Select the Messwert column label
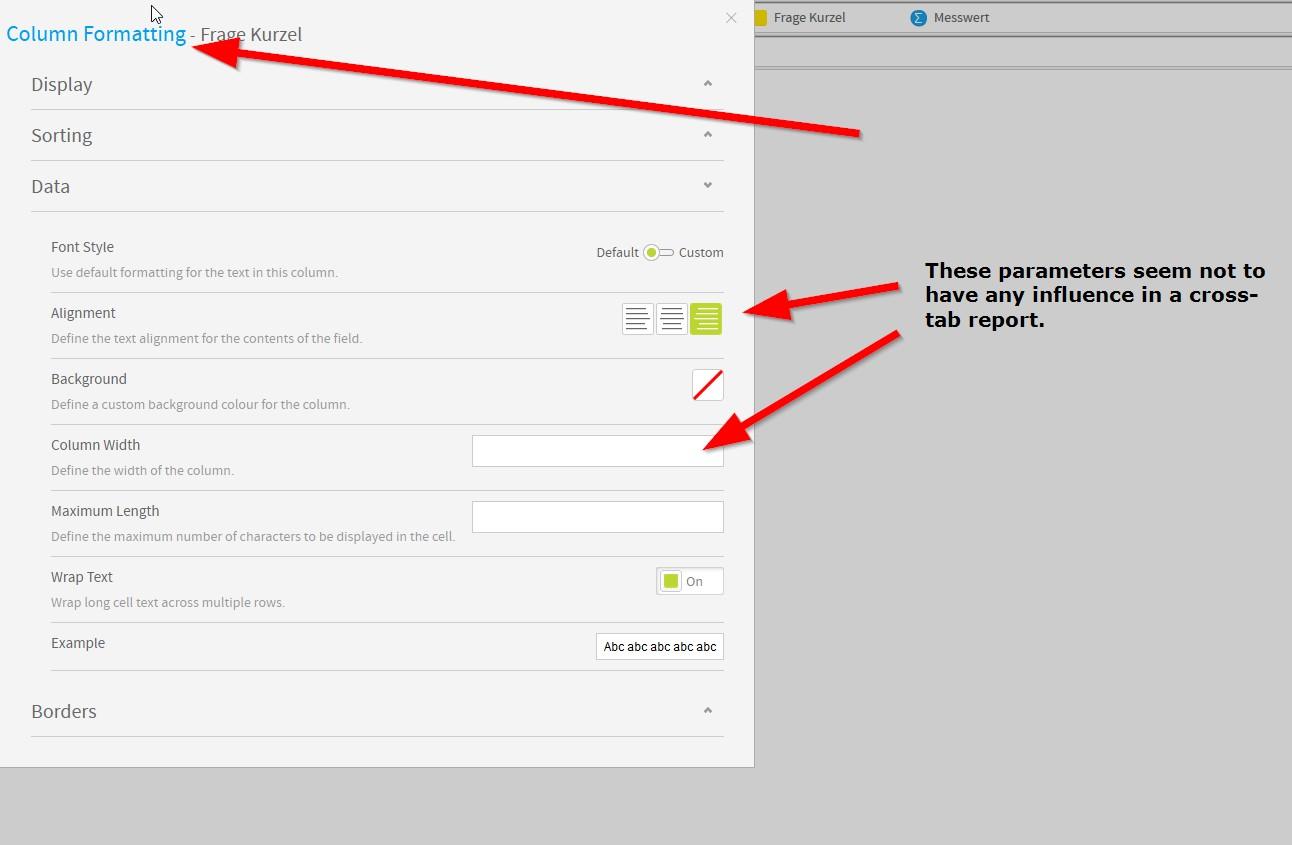Image resolution: width=1292 pixels, height=845 pixels. pos(962,18)
